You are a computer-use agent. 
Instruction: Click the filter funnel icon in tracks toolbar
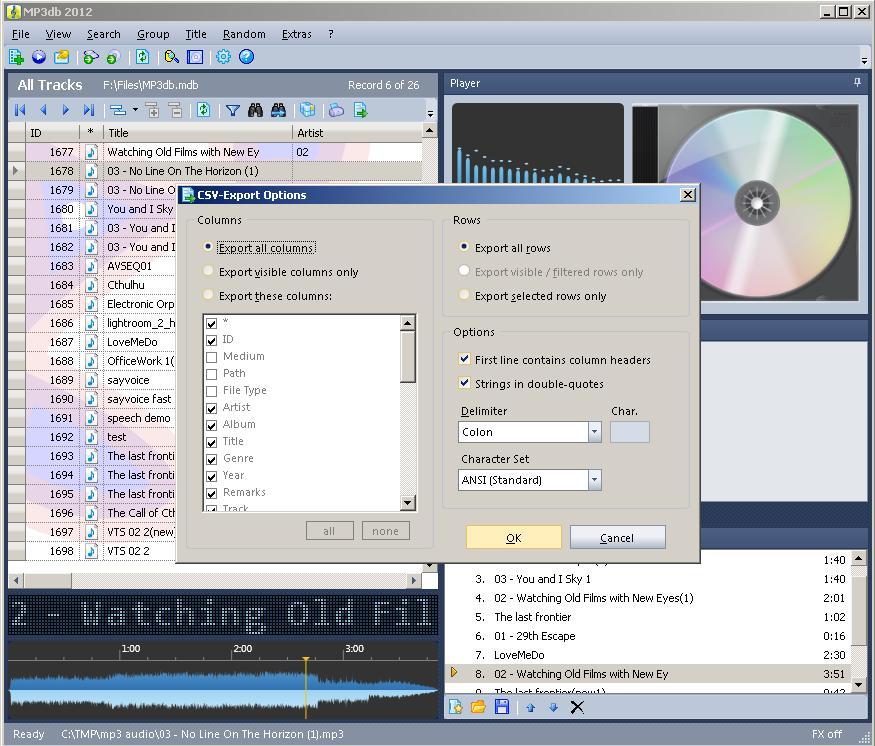click(233, 110)
